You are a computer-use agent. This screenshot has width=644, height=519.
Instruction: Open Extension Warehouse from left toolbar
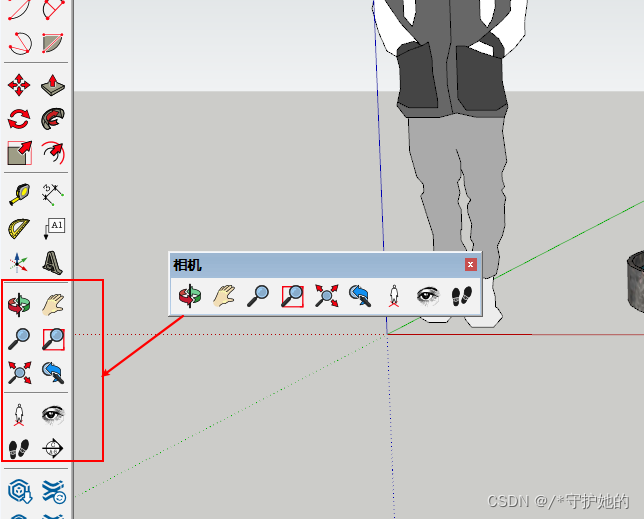pyautogui.click(x=53, y=491)
